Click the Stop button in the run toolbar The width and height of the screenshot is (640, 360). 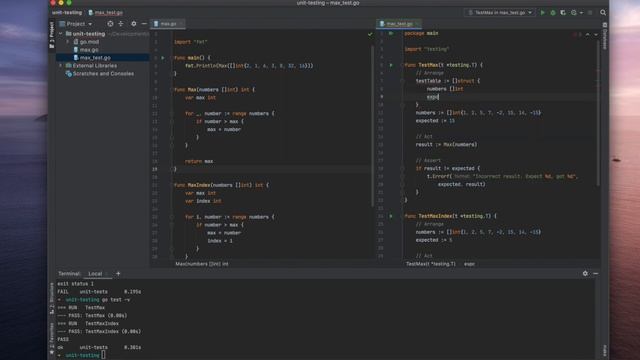coord(590,13)
